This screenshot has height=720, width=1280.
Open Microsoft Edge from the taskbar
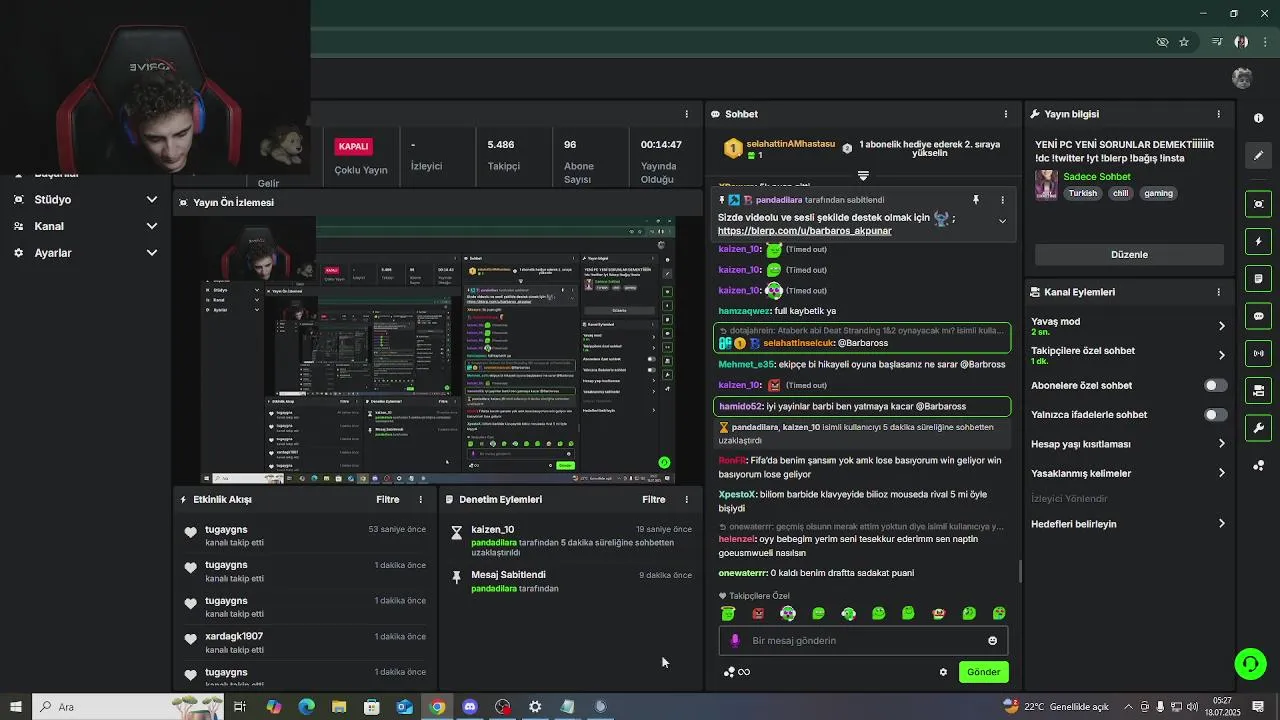[306, 707]
